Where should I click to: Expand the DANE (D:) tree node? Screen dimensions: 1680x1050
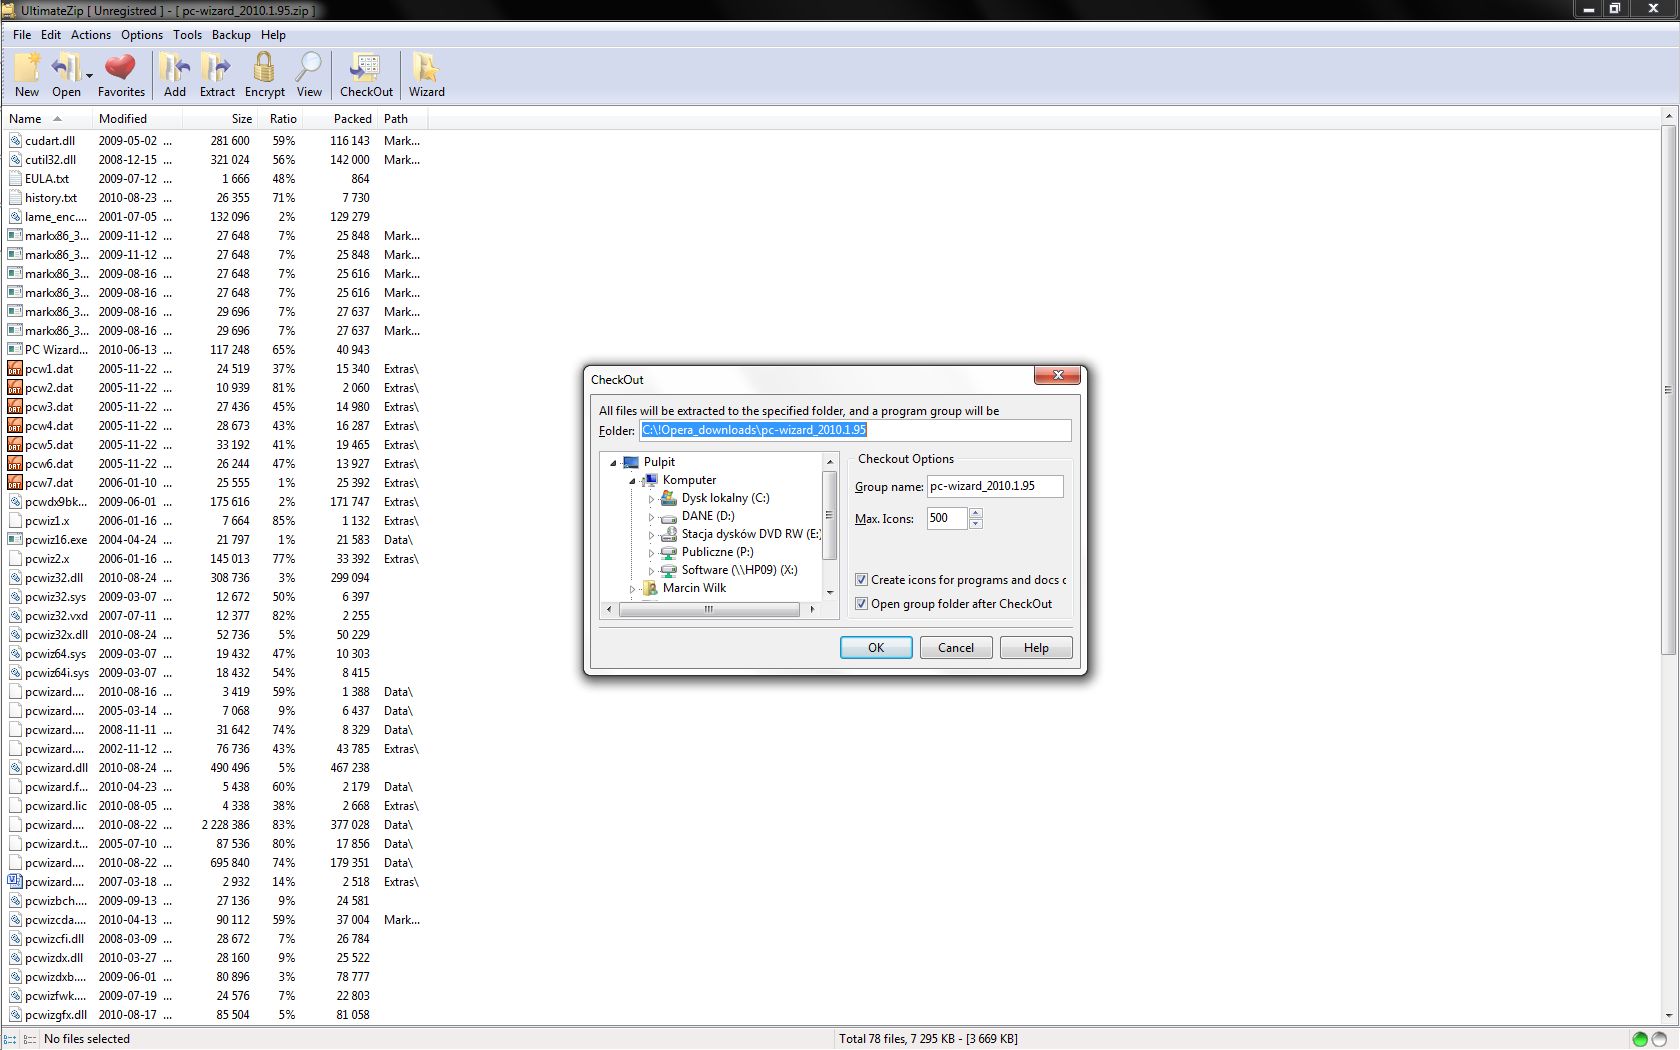651,517
